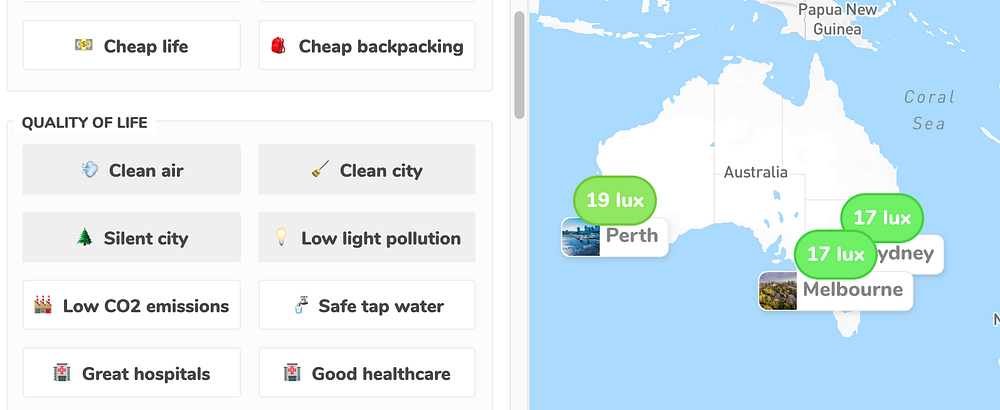Click the faucet icon on Safe tap water
This screenshot has width=1000, height=410.
tap(299, 306)
